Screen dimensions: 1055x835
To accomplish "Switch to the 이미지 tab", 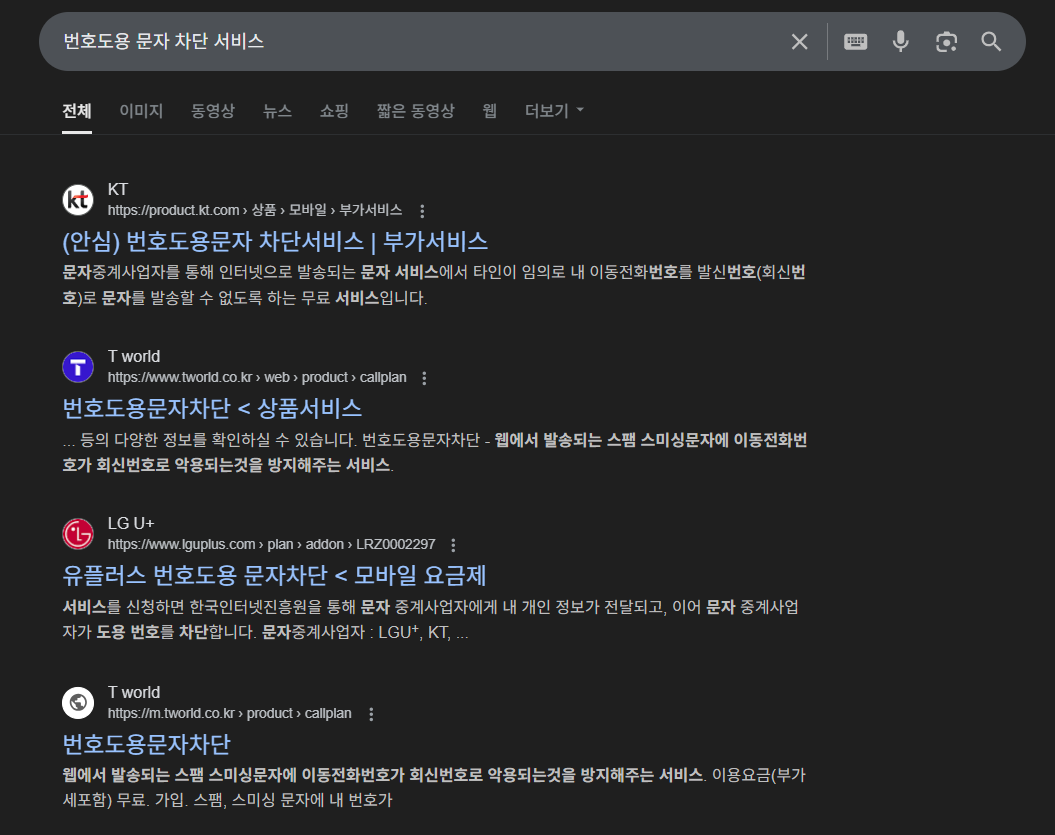I will [x=141, y=111].
